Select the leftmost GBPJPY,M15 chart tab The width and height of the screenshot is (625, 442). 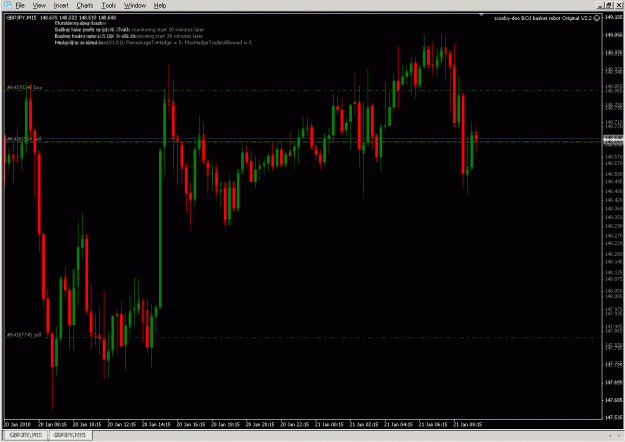tap(26, 435)
